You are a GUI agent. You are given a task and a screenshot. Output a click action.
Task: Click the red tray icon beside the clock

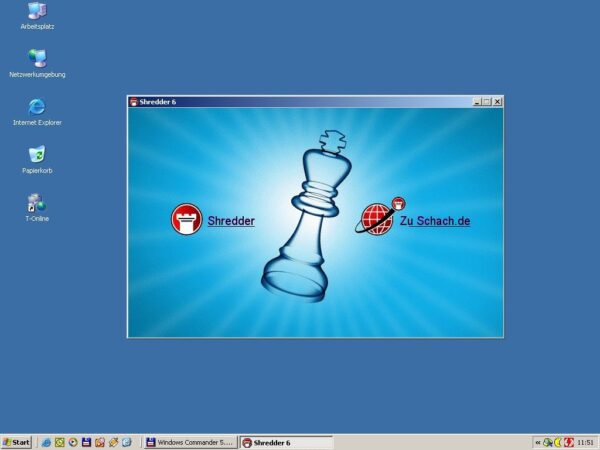569,442
